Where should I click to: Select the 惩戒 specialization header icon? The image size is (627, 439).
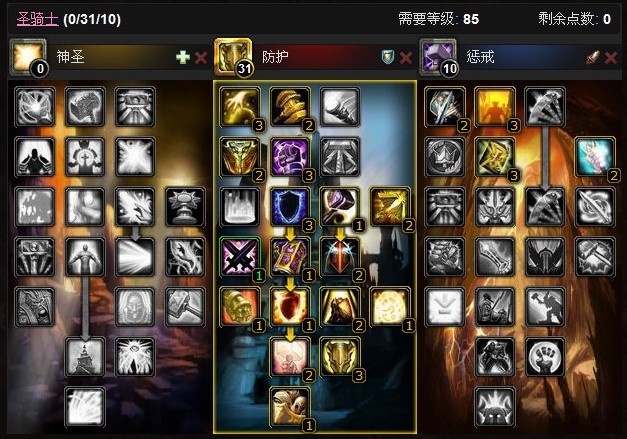[438, 57]
